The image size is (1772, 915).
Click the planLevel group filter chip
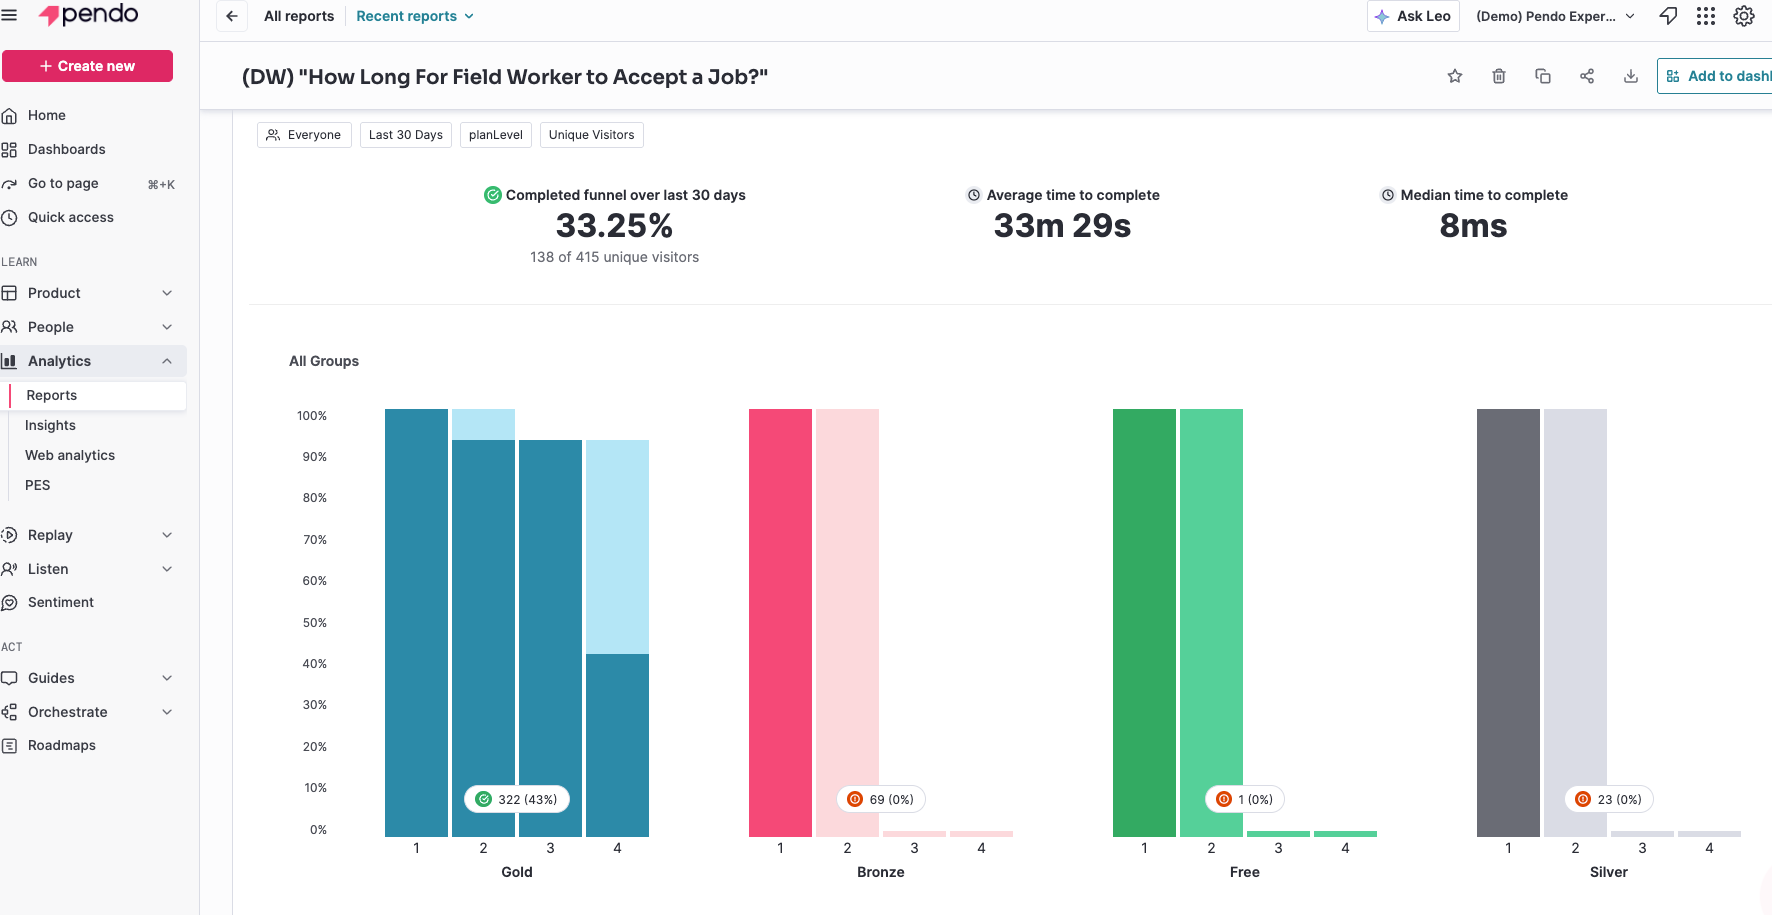pyautogui.click(x=496, y=135)
